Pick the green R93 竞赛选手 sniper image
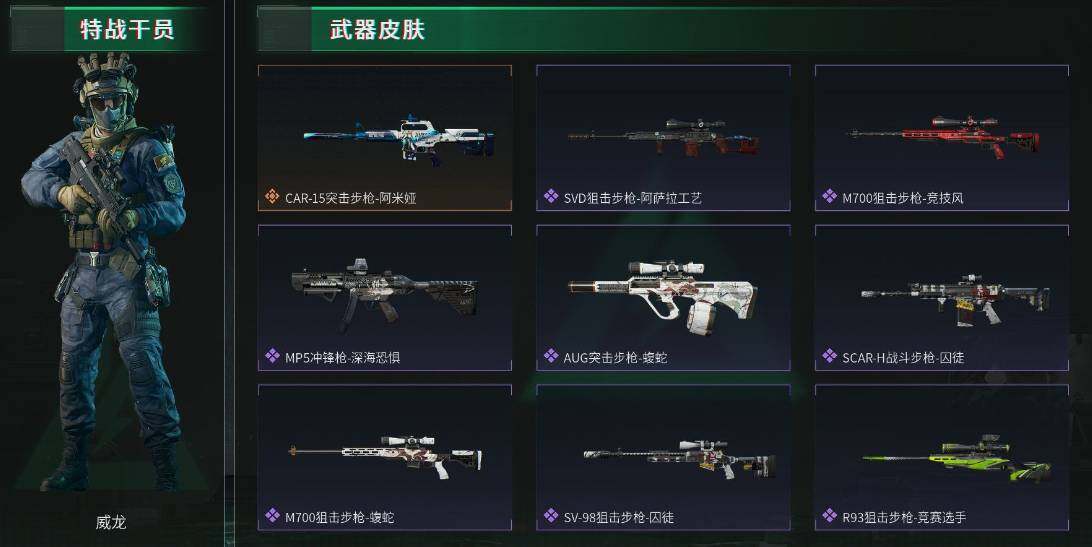This screenshot has width=1092, height=547. [957, 459]
